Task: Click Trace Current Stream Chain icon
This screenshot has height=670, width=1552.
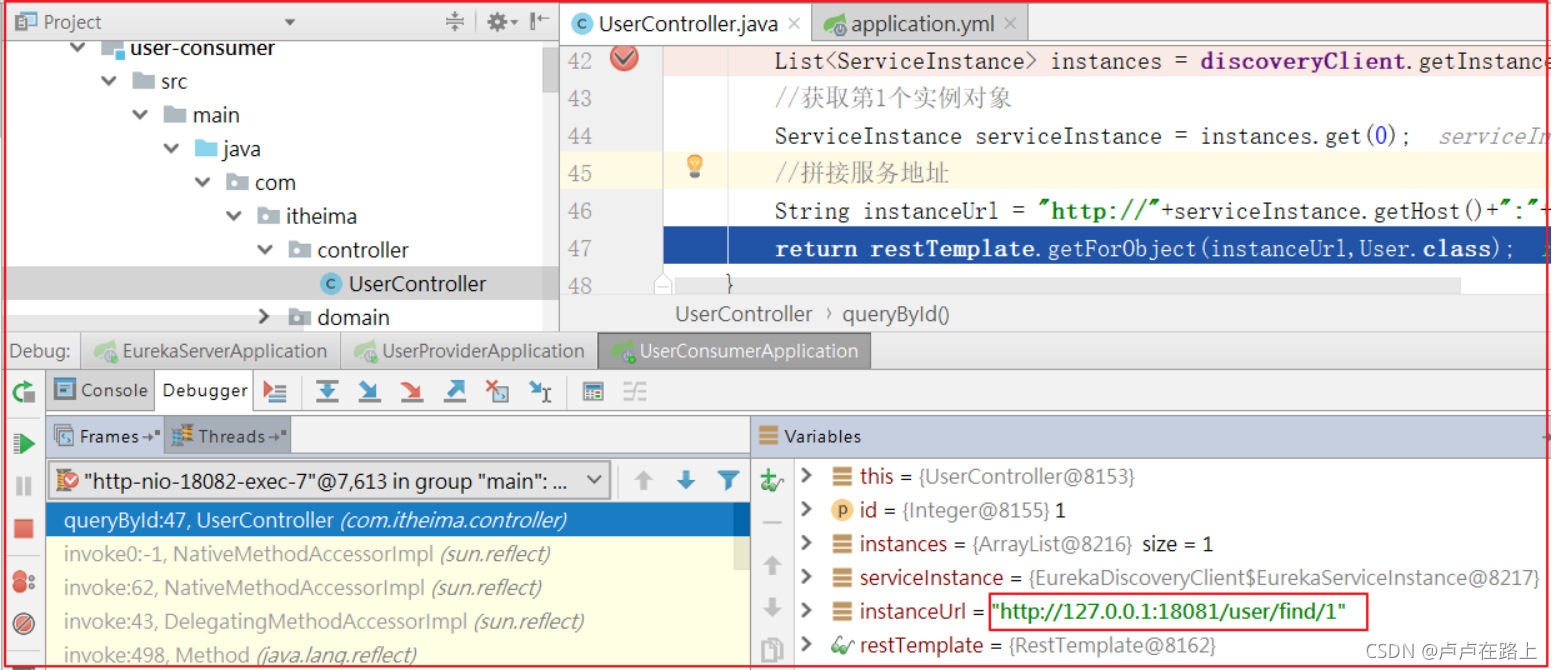Action: coord(635,391)
